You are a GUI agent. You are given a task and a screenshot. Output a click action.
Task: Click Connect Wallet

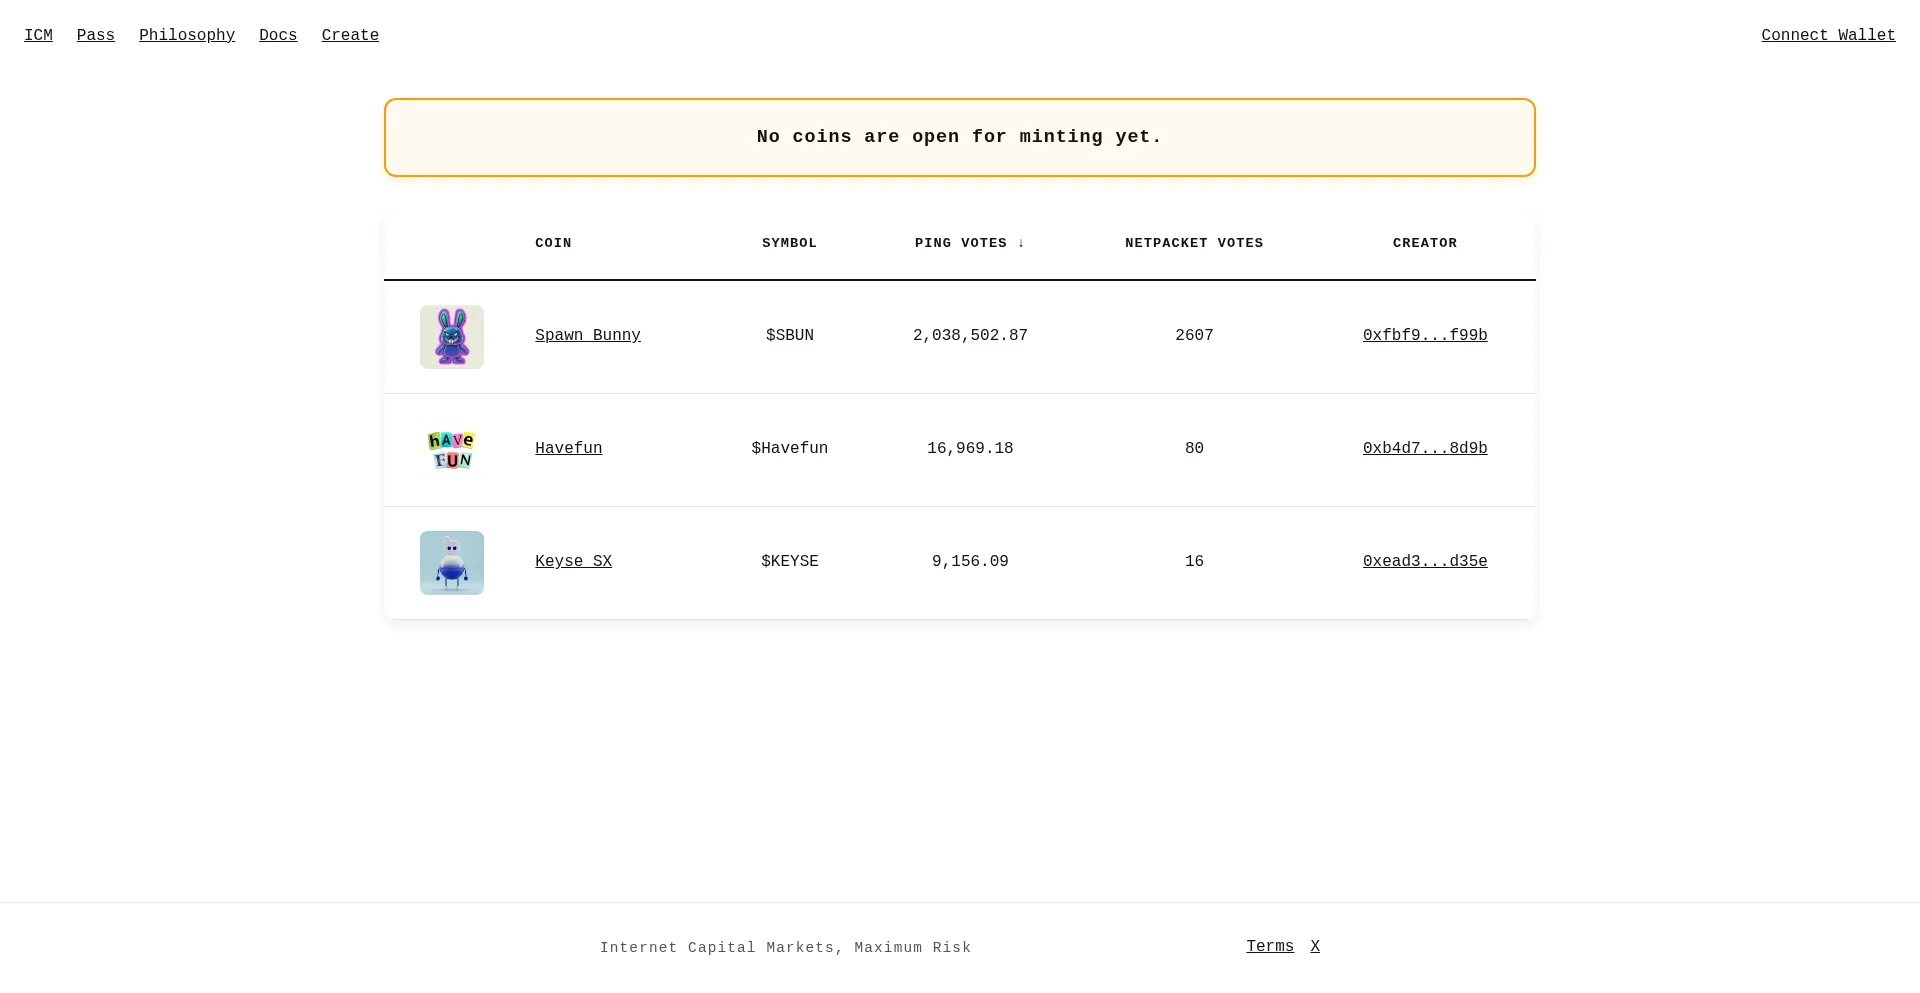click(1828, 36)
